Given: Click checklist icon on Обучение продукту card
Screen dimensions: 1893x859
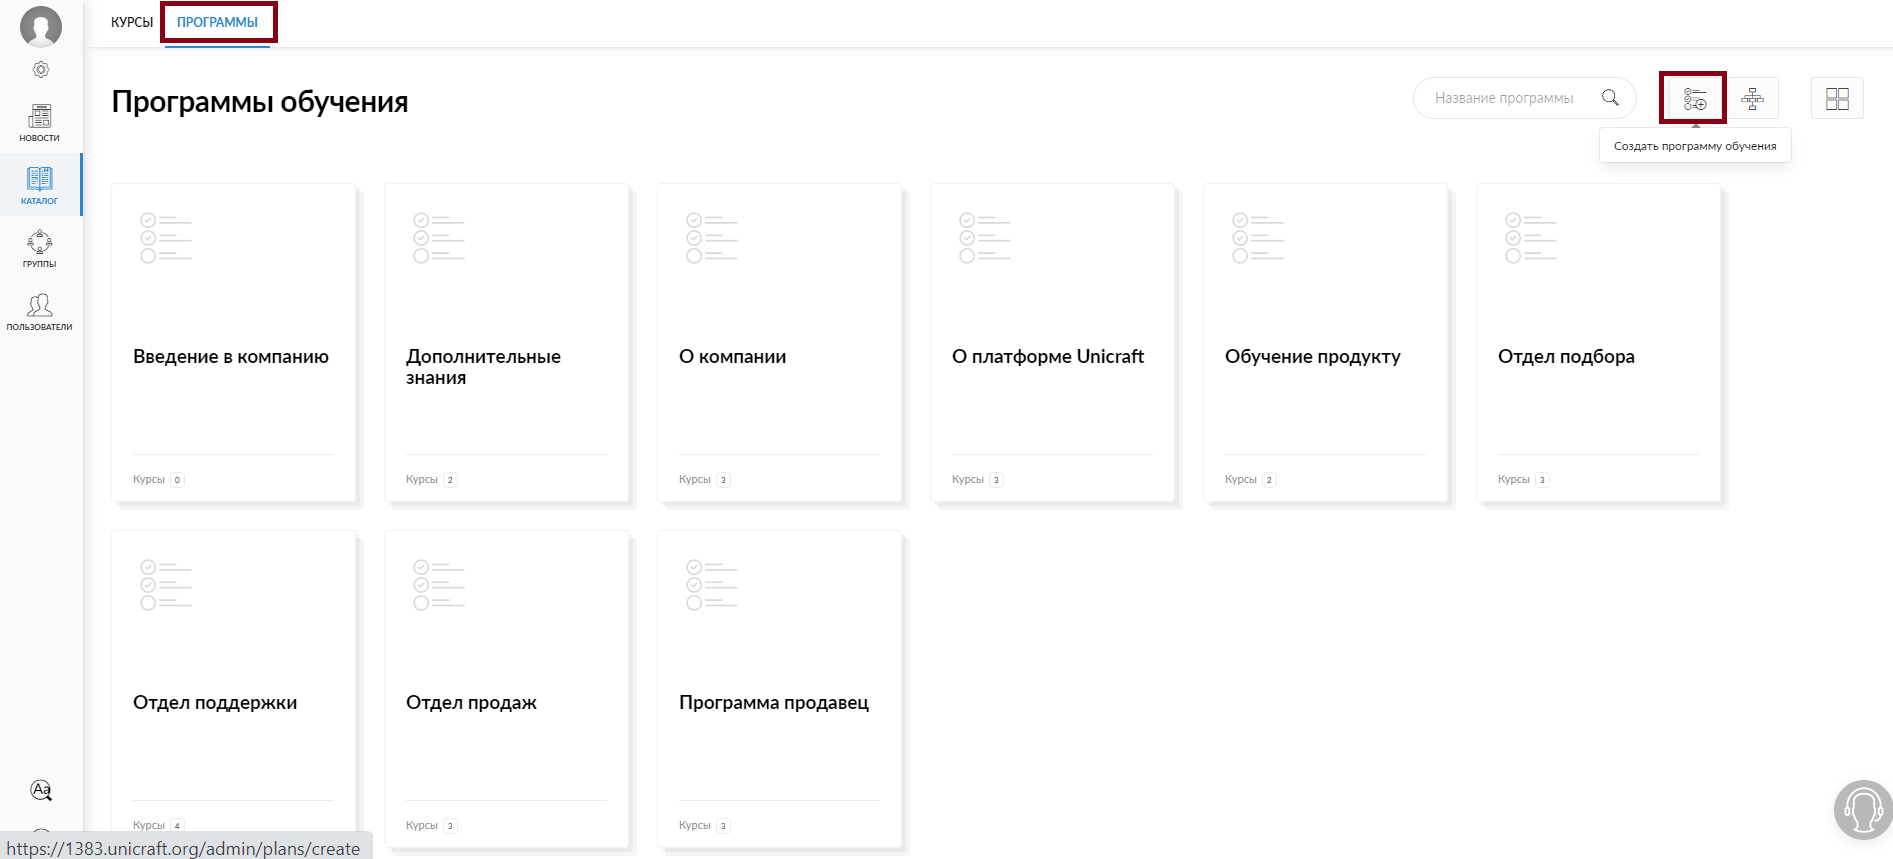Looking at the screenshot, I should point(1258,238).
